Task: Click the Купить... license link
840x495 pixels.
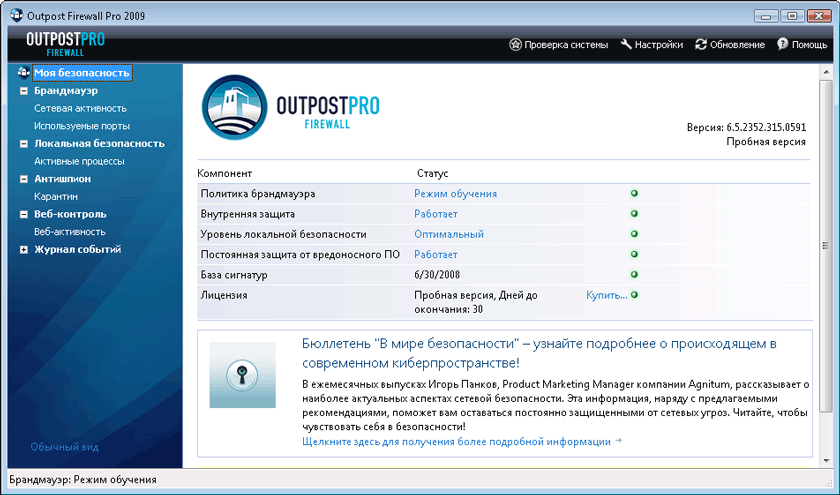Action: point(606,295)
